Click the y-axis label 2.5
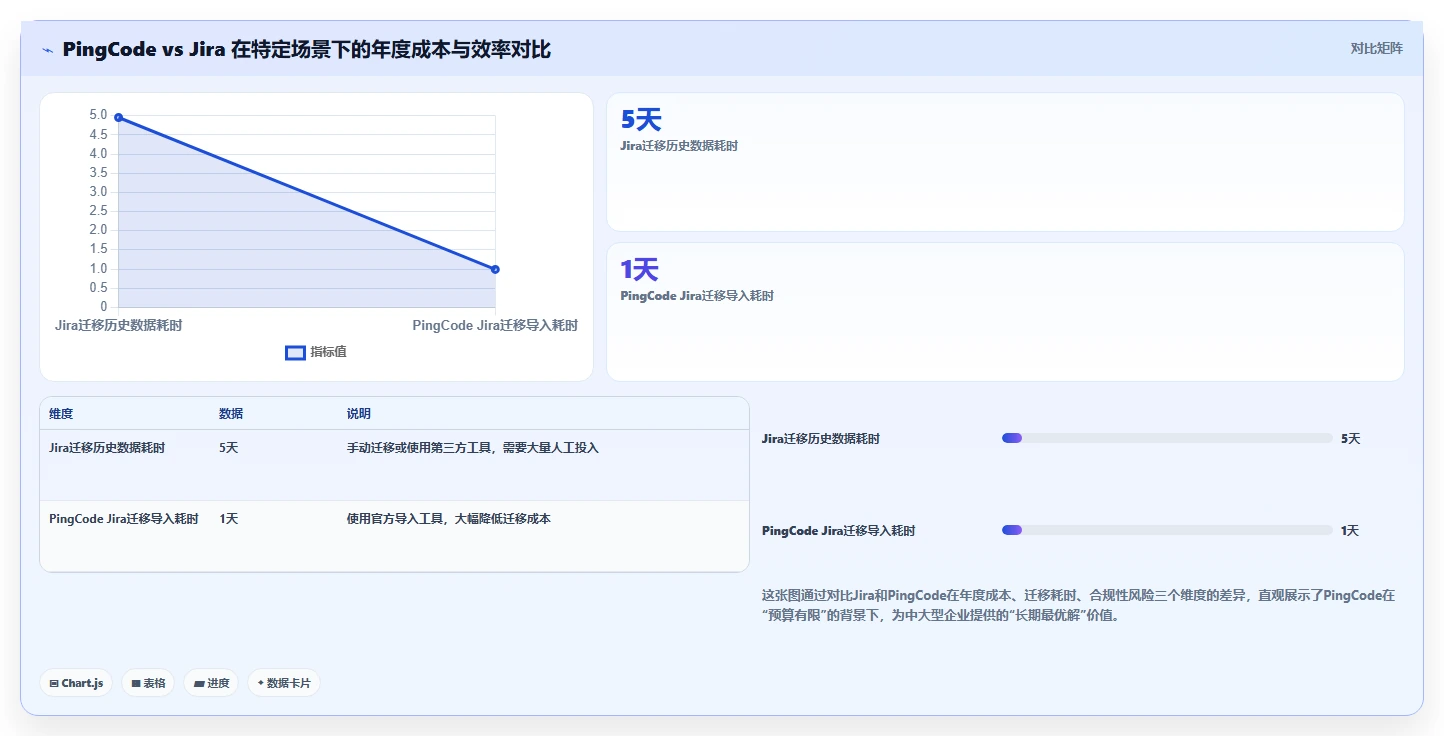This screenshot has width=1444, height=736. (x=98, y=211)
